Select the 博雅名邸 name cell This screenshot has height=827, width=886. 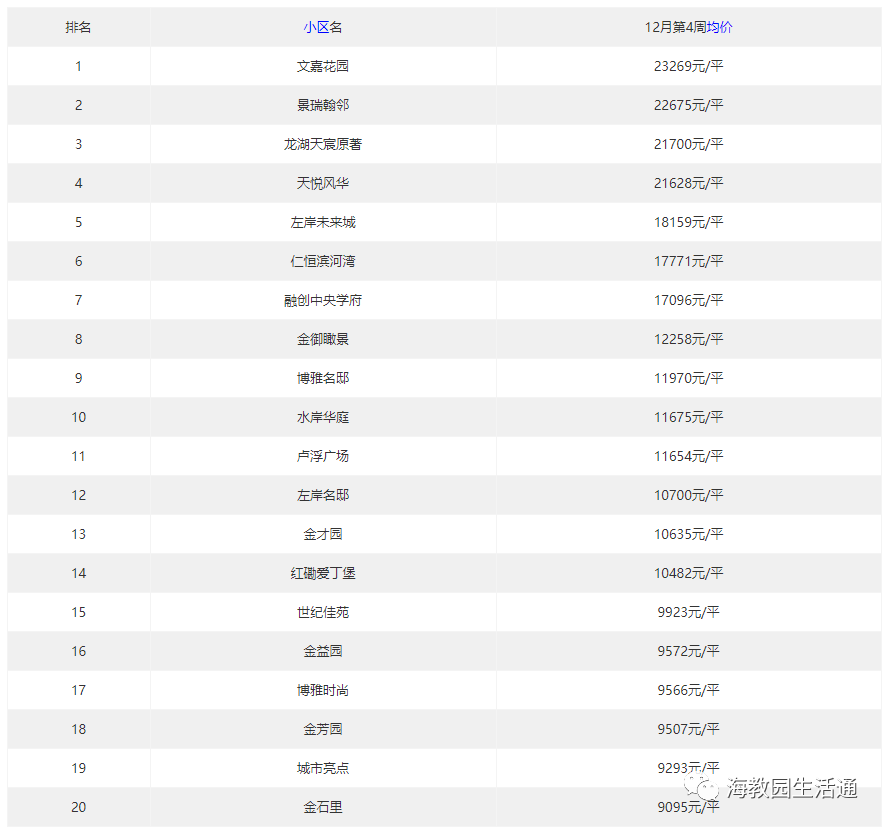point(323,378)
